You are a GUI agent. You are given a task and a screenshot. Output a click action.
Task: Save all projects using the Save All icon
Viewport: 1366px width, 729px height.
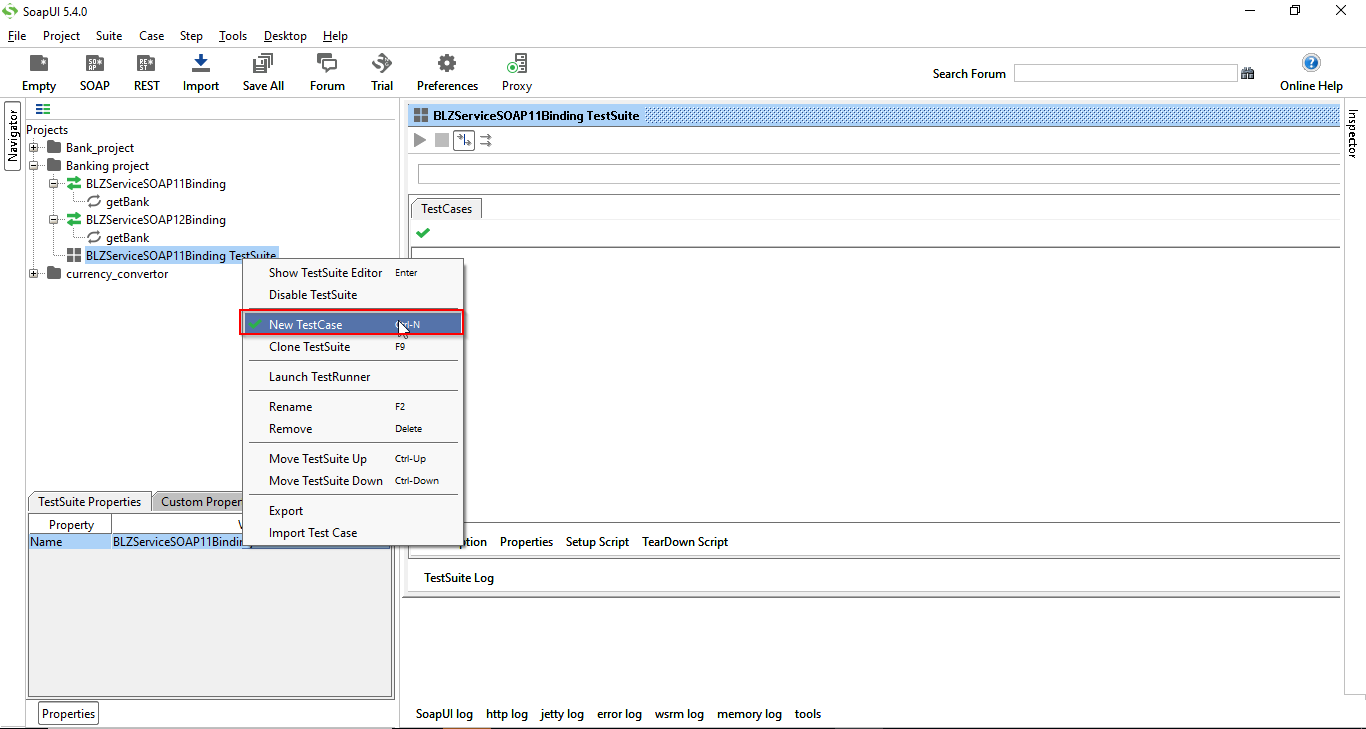(x=262, y=71)
